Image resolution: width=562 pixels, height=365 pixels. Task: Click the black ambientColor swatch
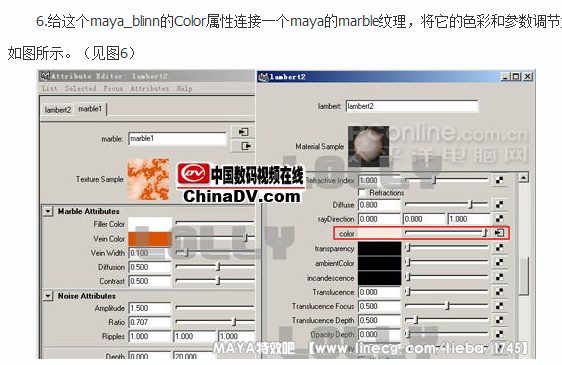(379, 263)
